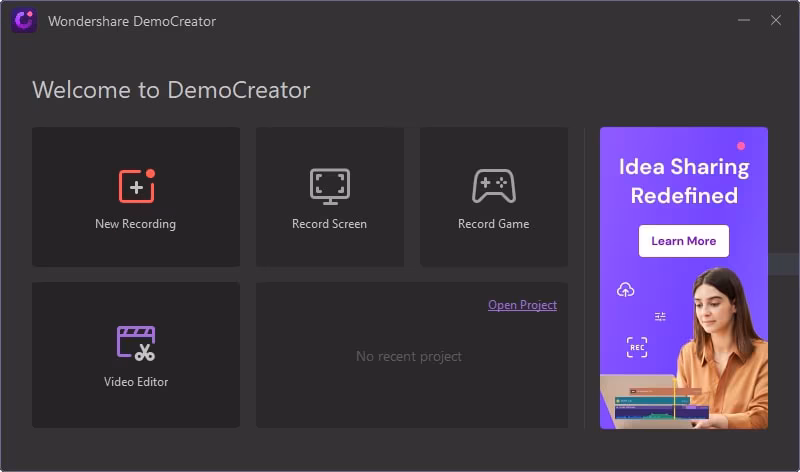Click the Wondershare DemoCreator title text
The height and width of the screenshot is (472, 800).
(x=132, y=21)
